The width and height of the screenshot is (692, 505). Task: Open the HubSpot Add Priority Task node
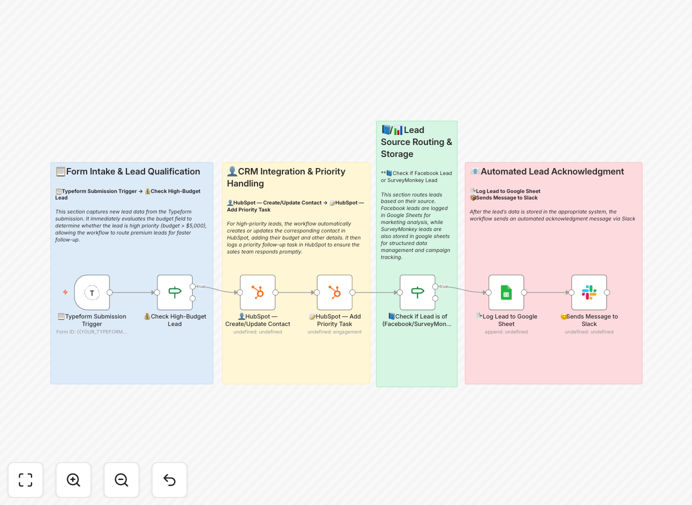click(x=335, y=292)
